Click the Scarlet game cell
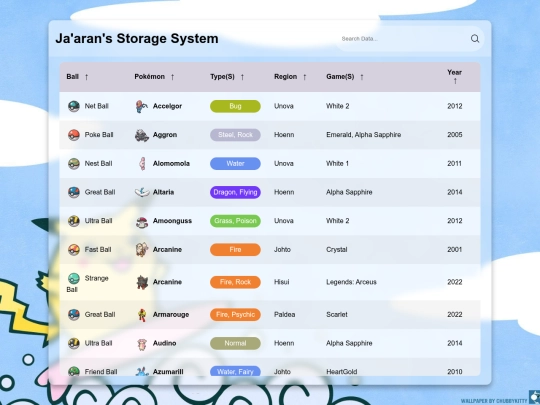 pyautogui.click(x=337, y=314)
